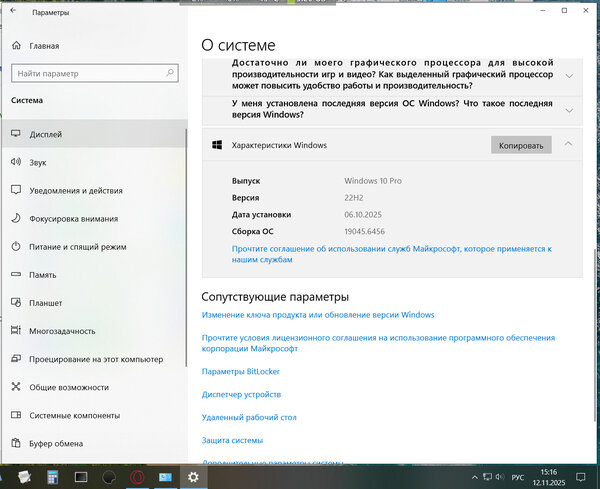Open the notification center taskbar icon
The image size is (600, 489).
pos(581,477)
